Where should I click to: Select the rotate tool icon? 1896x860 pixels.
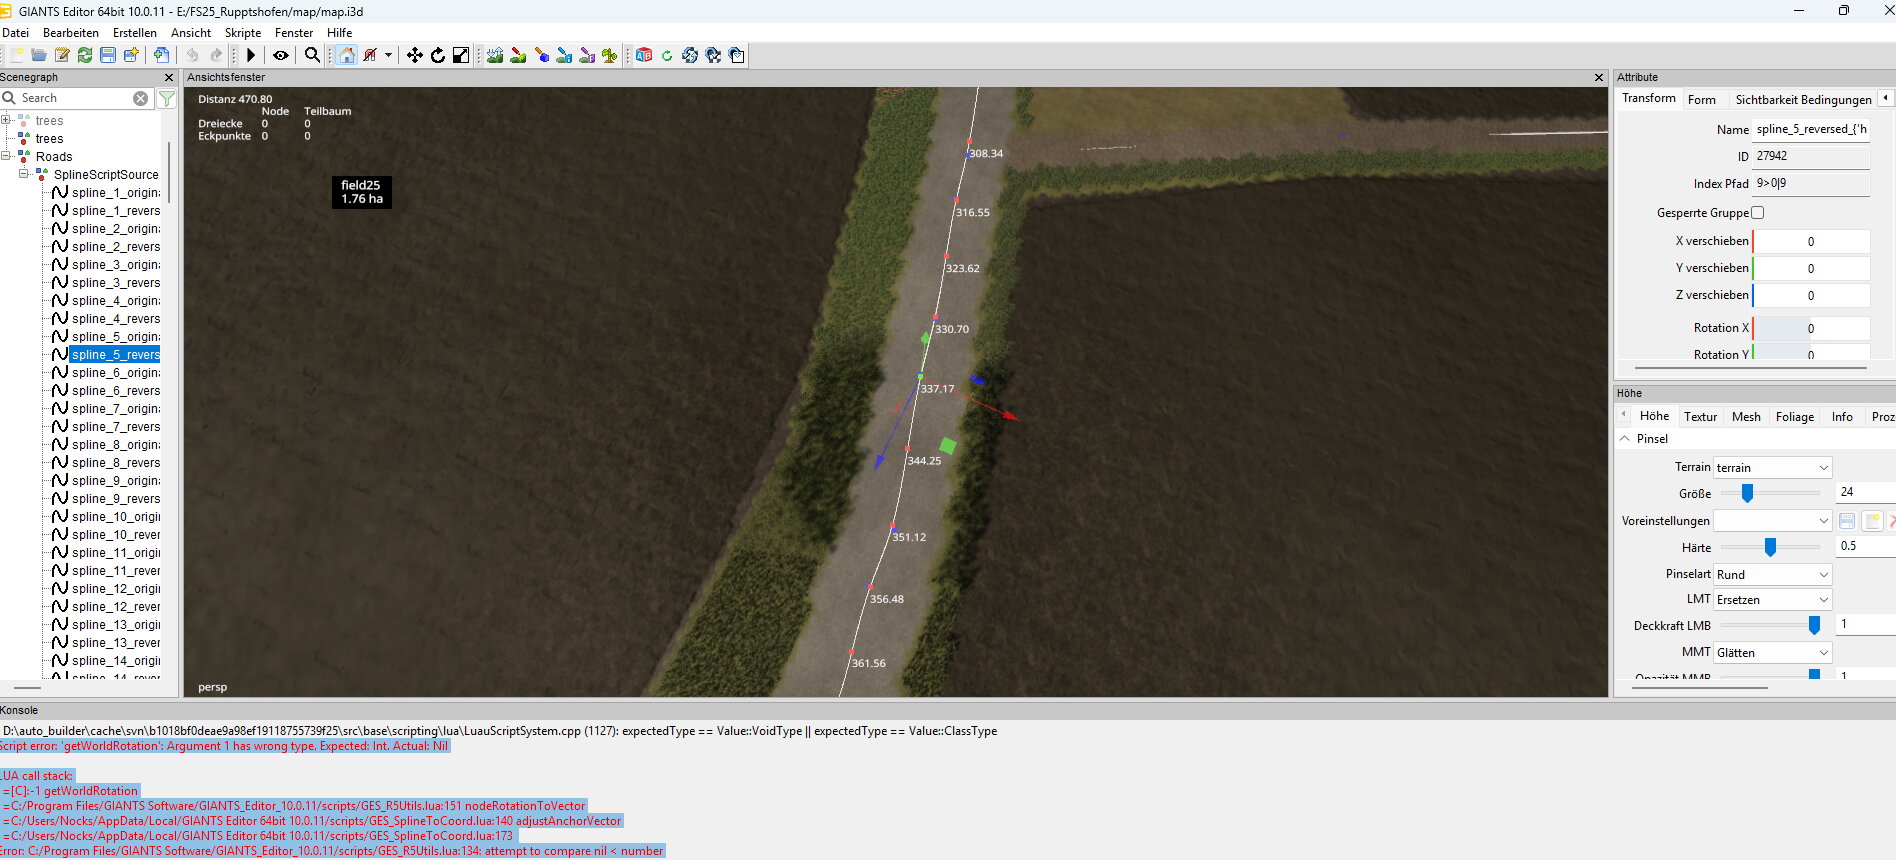coord(438,55)
